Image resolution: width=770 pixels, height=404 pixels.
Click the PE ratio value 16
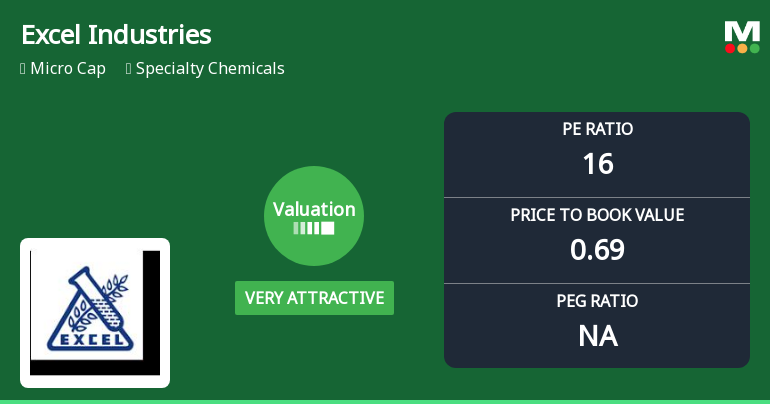click(x=597, y=163)
